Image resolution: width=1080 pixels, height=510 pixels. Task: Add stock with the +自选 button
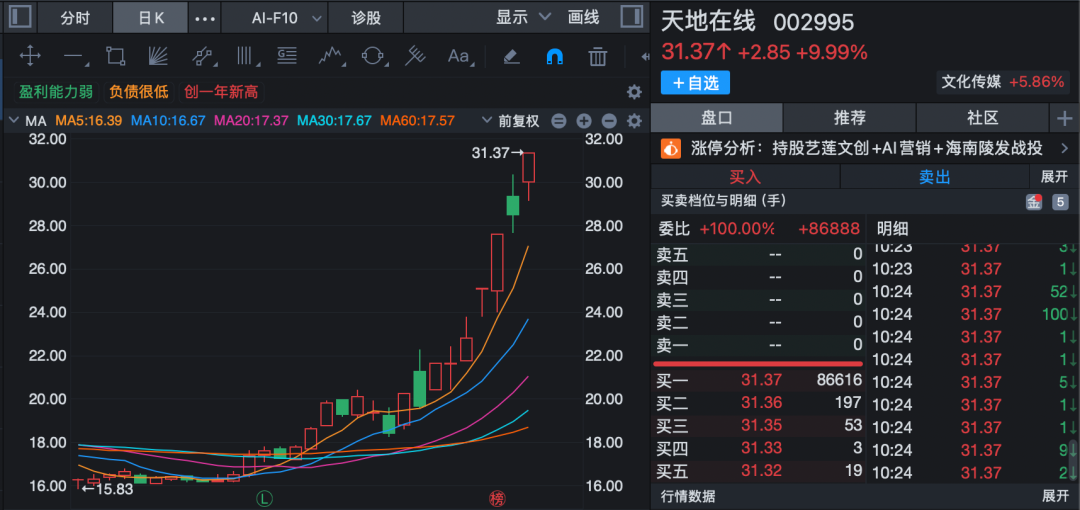pos(695,82)
